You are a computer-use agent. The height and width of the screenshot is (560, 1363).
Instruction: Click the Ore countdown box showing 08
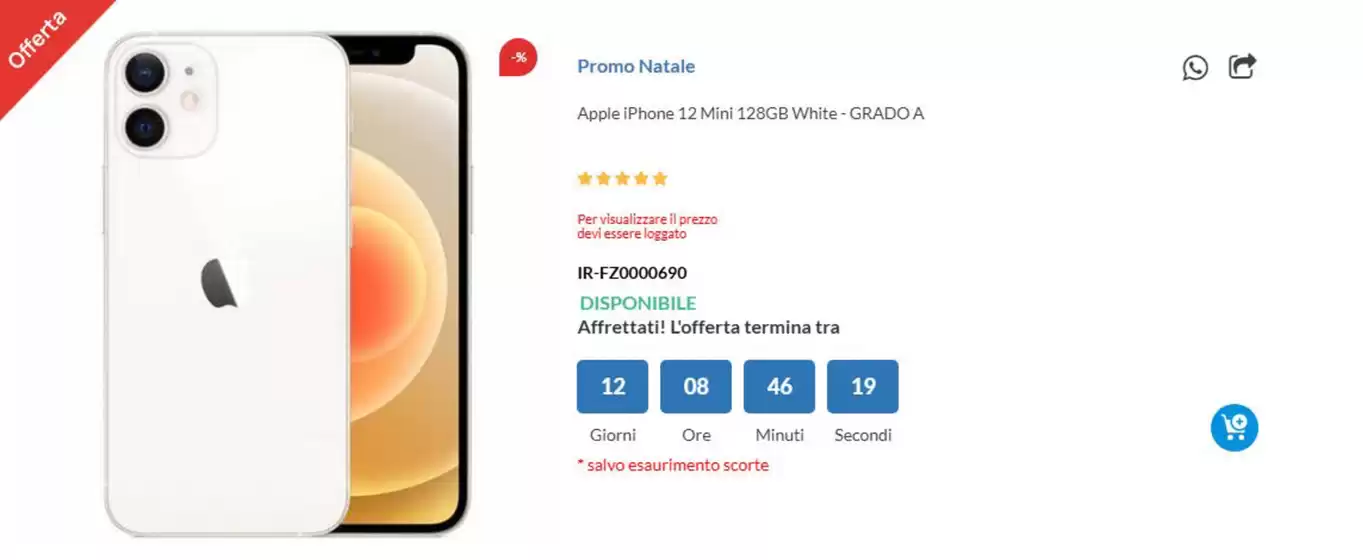pos(696,386)
